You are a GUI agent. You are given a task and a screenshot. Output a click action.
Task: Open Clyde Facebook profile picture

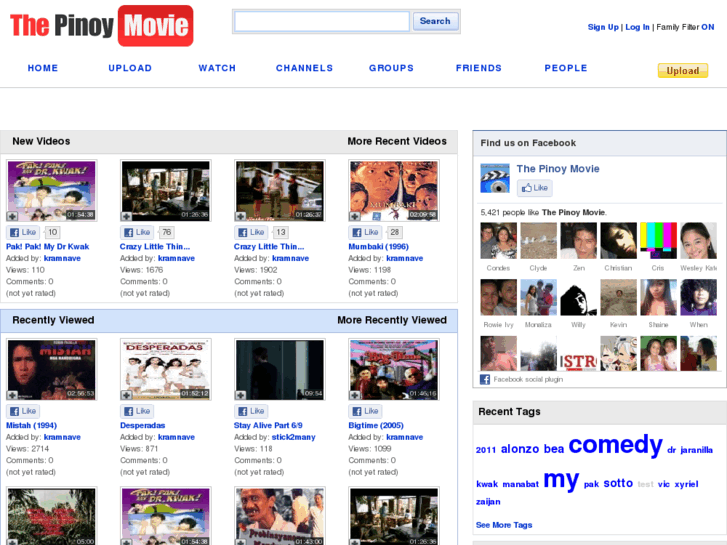click(x=538, y=241)
